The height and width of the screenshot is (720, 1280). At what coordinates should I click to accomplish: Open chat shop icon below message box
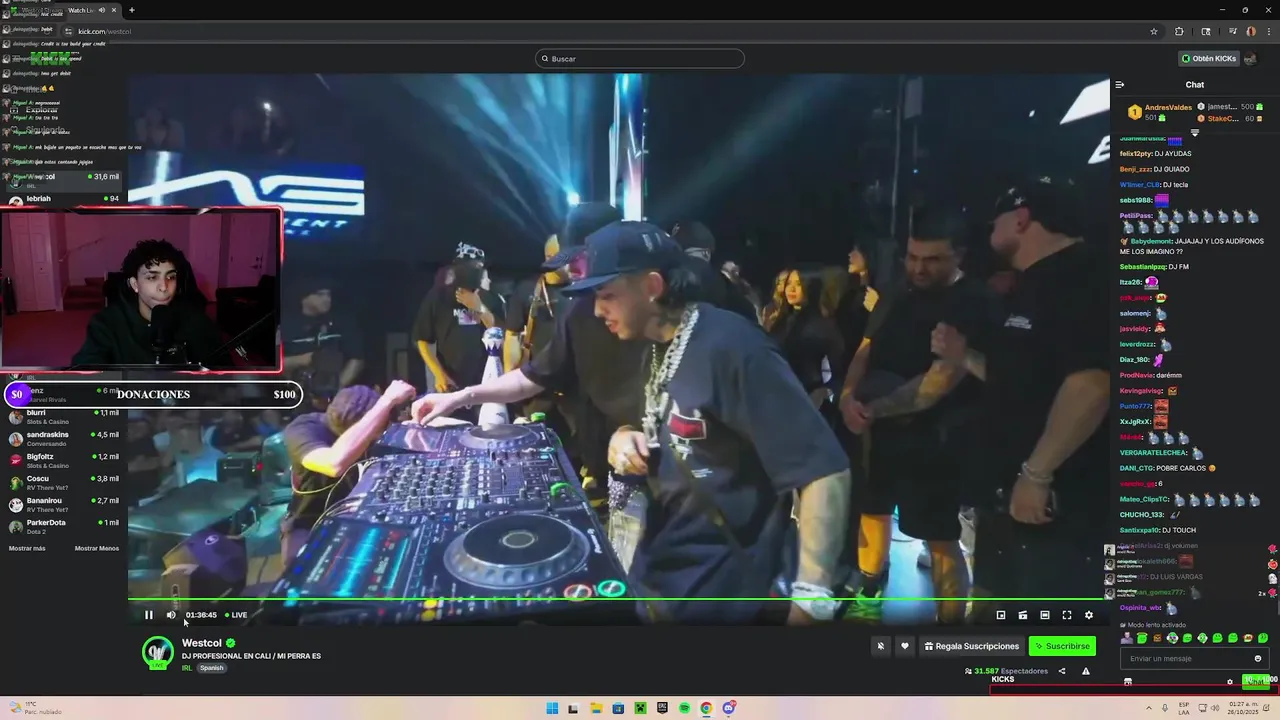pyautogui.click(x=1128, y=682)
